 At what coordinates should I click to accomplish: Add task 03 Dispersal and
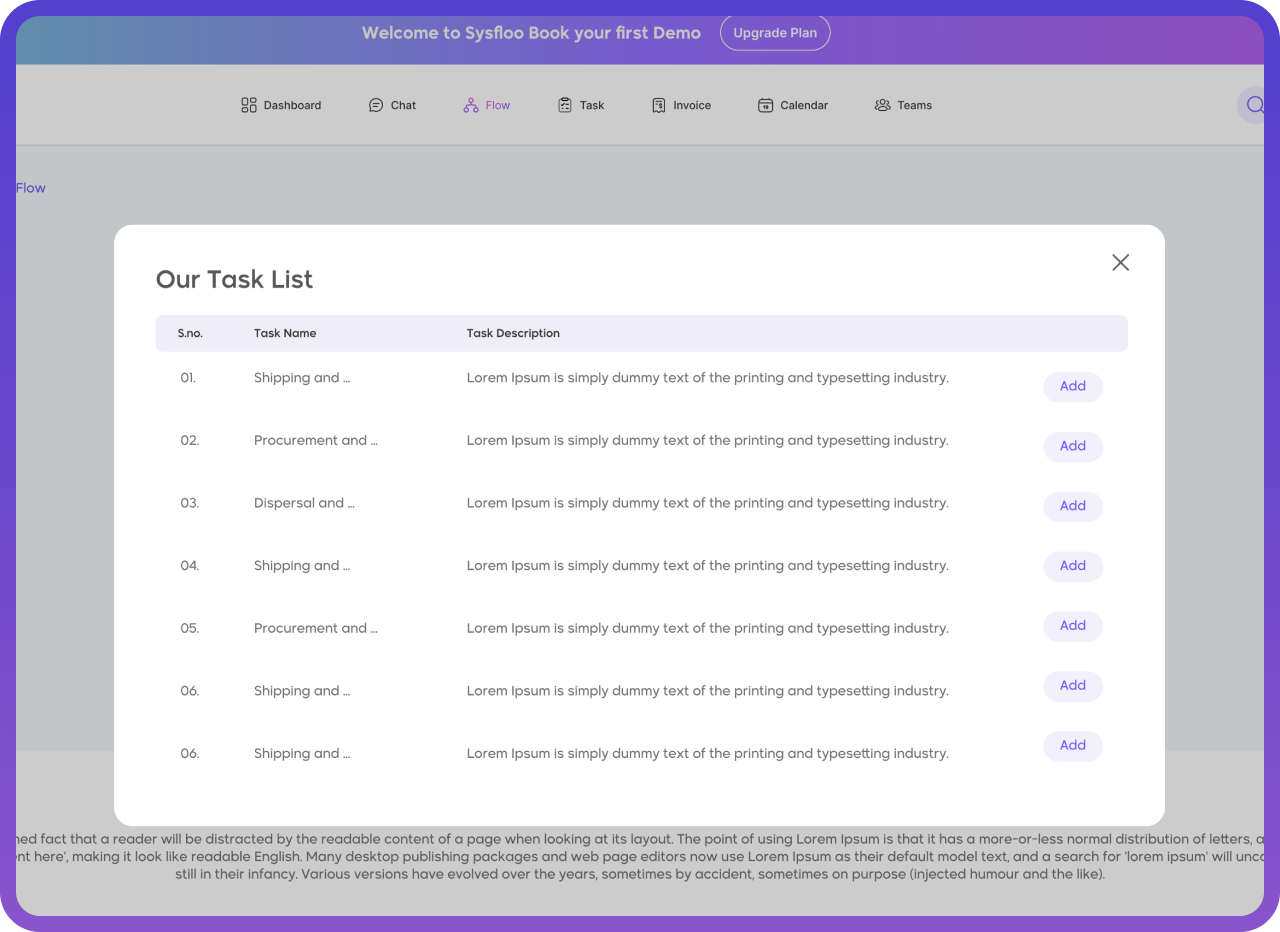(1073, 506)
